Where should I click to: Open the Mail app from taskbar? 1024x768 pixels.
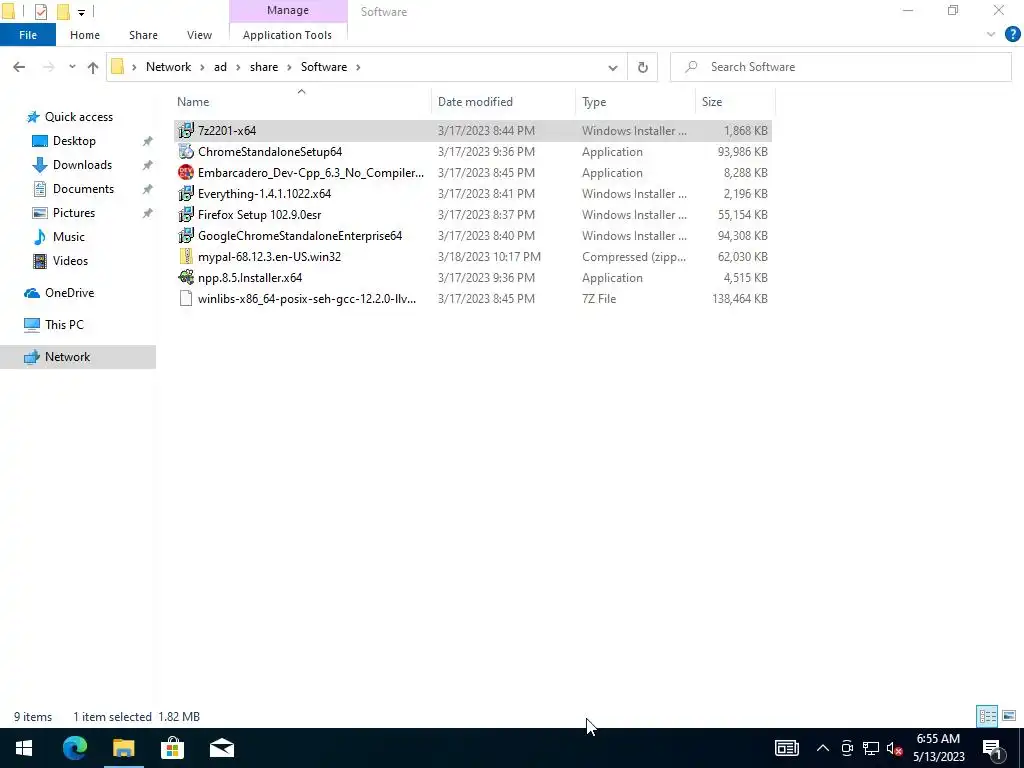pos(221,748)
